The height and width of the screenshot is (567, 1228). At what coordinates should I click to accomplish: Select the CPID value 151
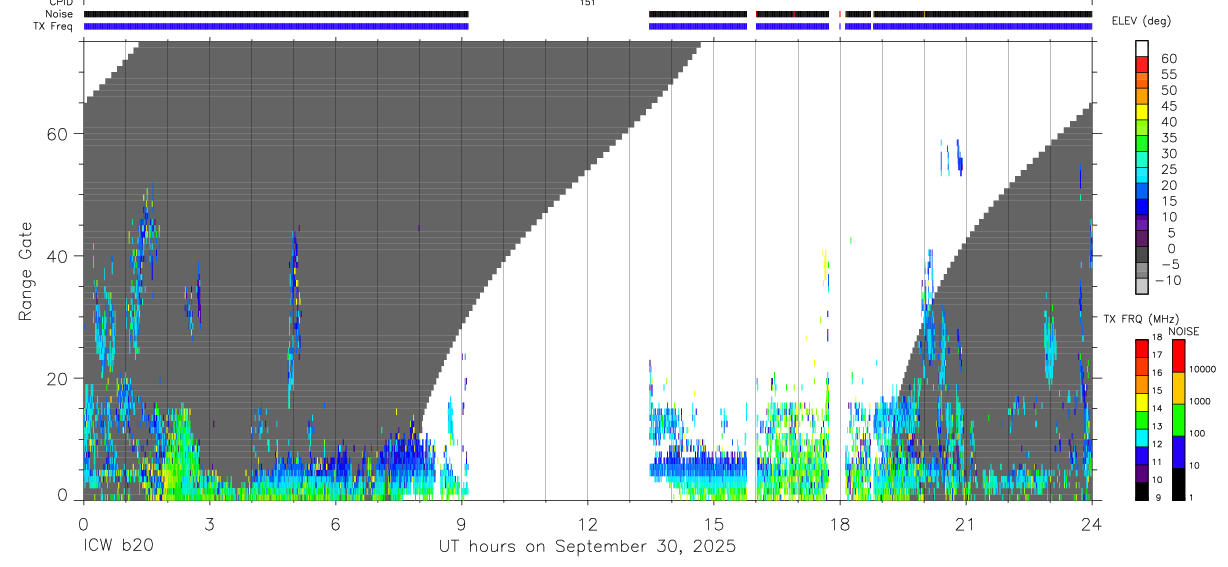click(587, 3)
